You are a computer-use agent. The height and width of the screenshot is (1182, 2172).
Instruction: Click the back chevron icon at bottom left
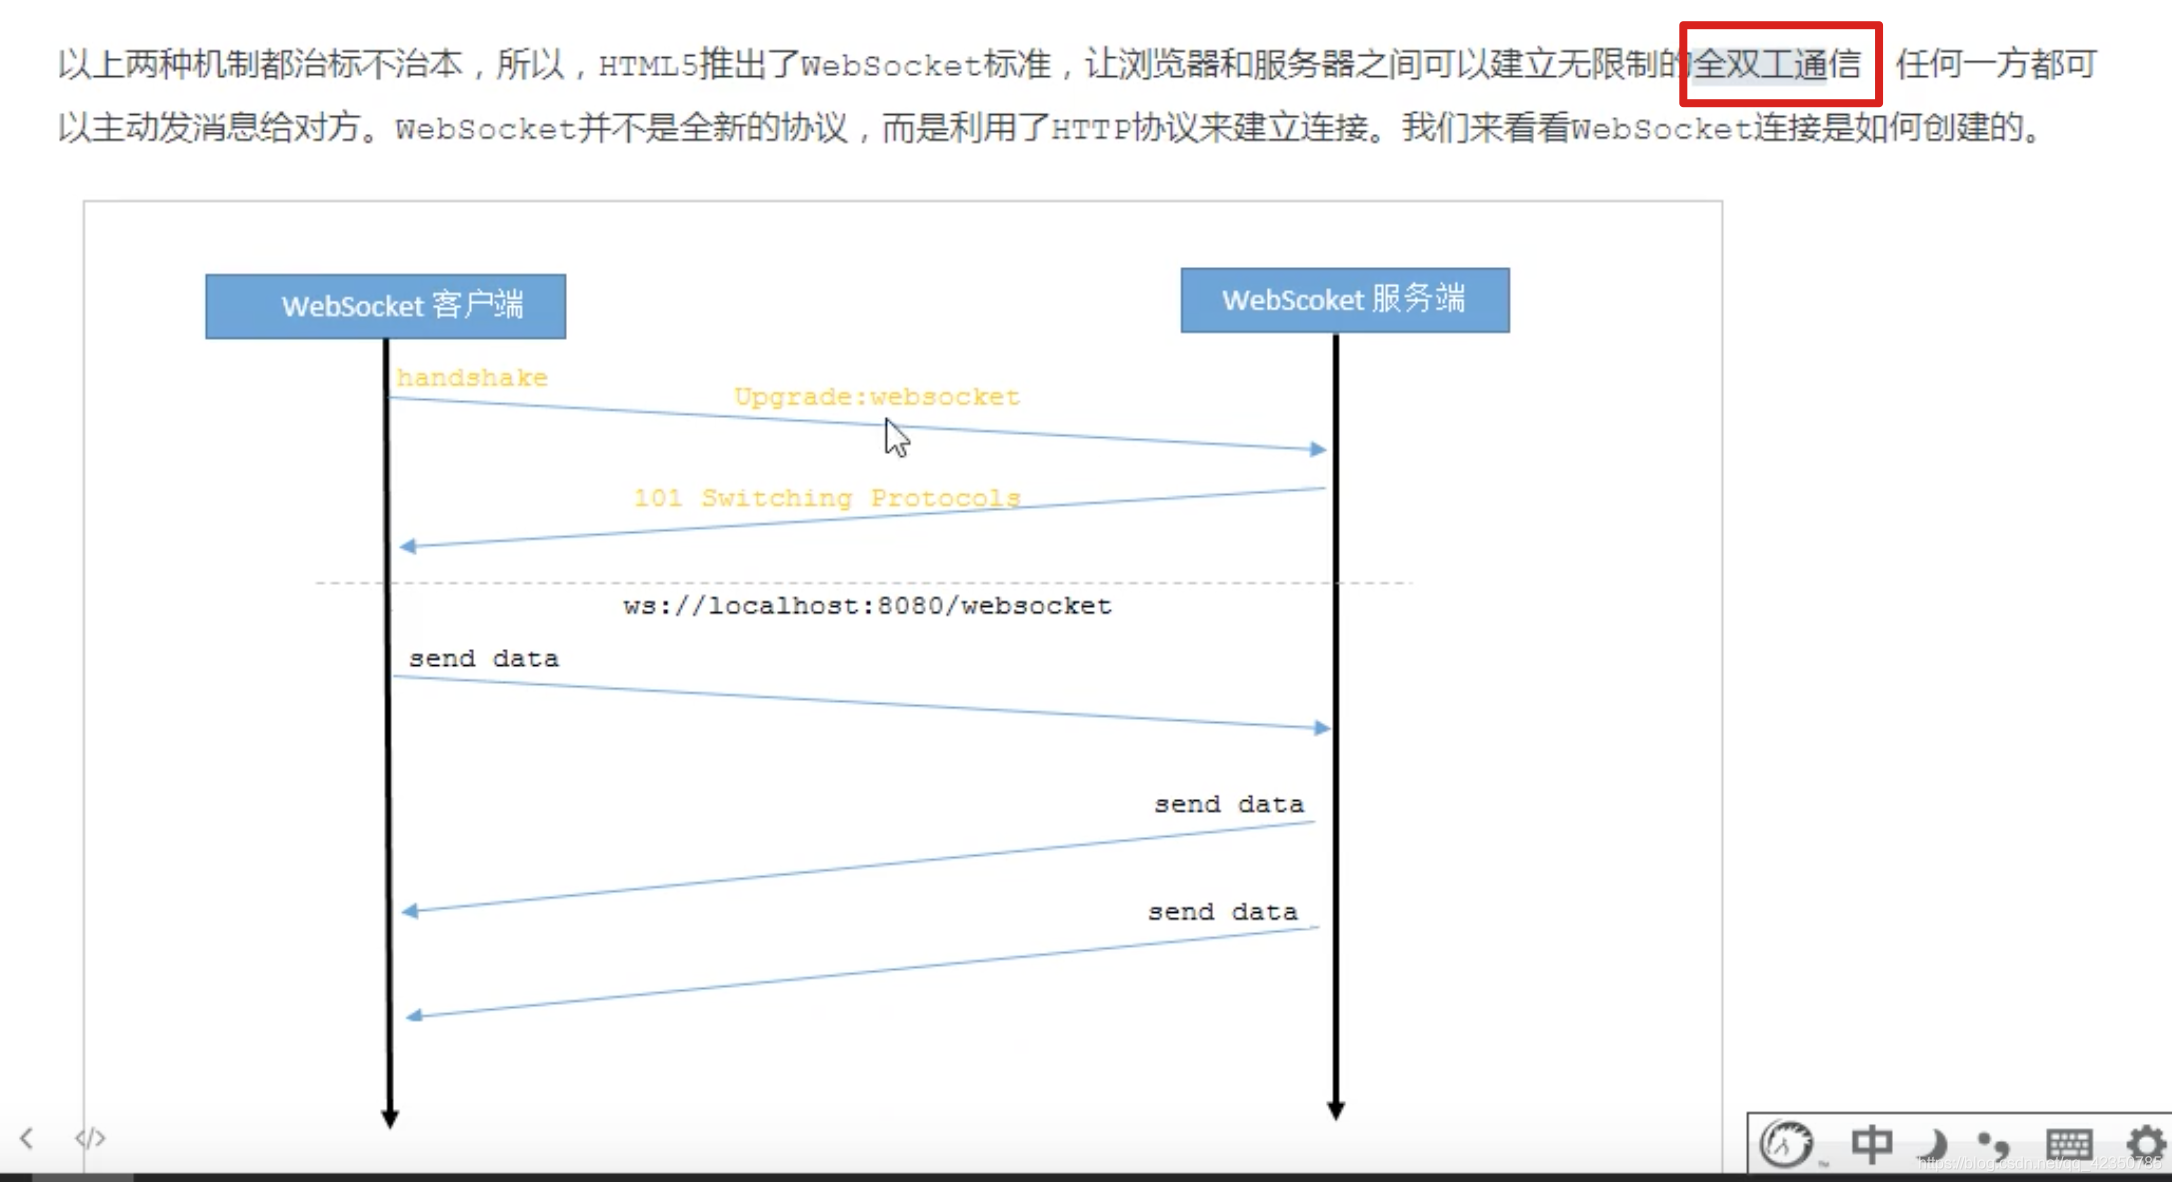(x=27, y=1138)
